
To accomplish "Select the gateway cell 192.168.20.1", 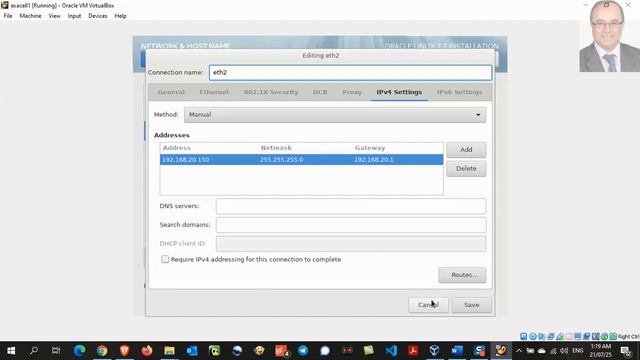I will [374, 160].
